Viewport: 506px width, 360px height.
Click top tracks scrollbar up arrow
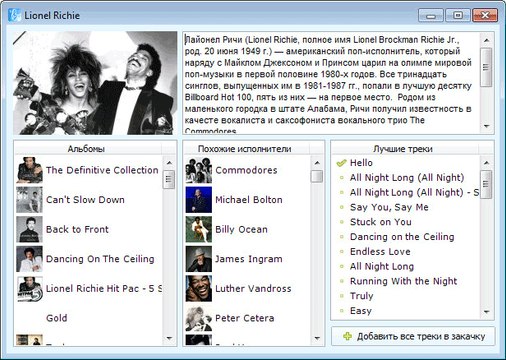pyautogui.click(x=486, y=163)
